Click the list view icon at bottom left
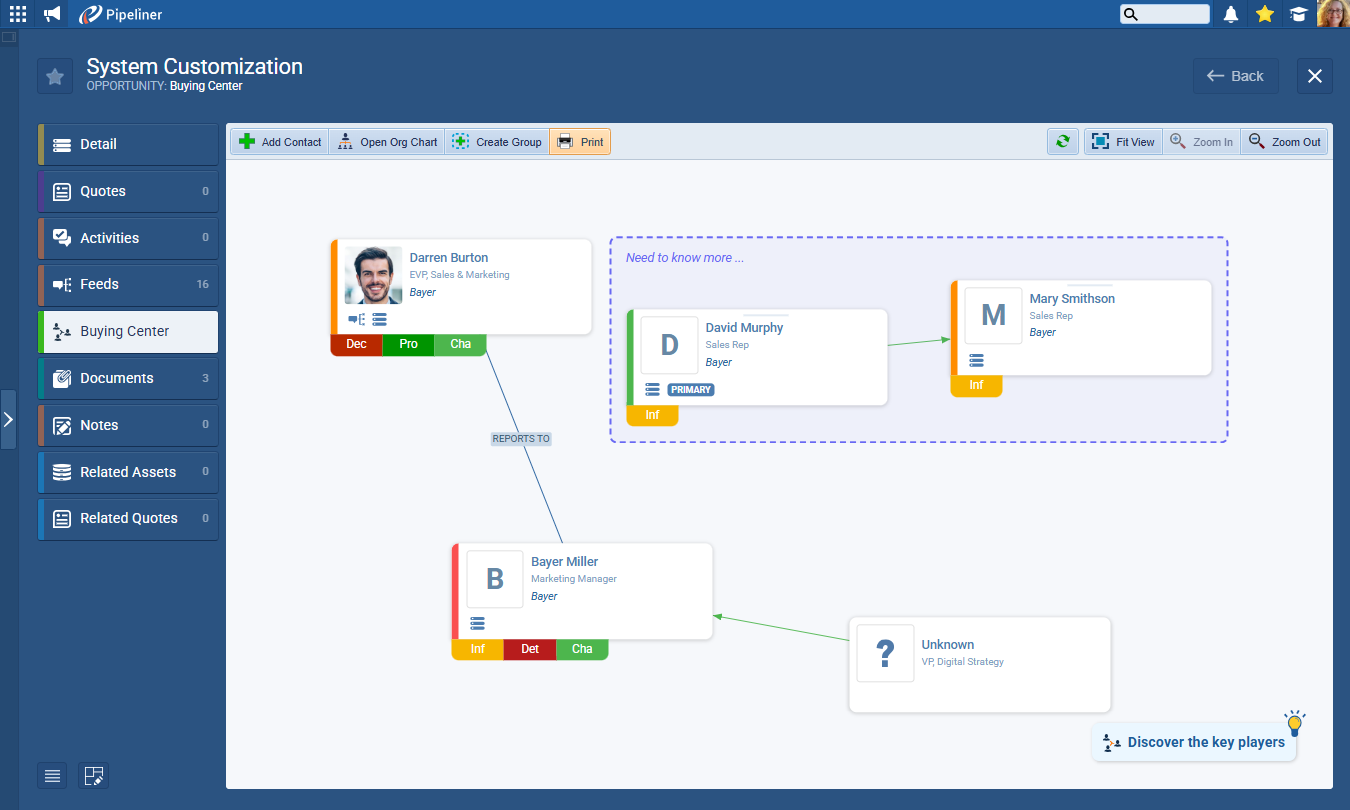 click(x=53, y=775)
